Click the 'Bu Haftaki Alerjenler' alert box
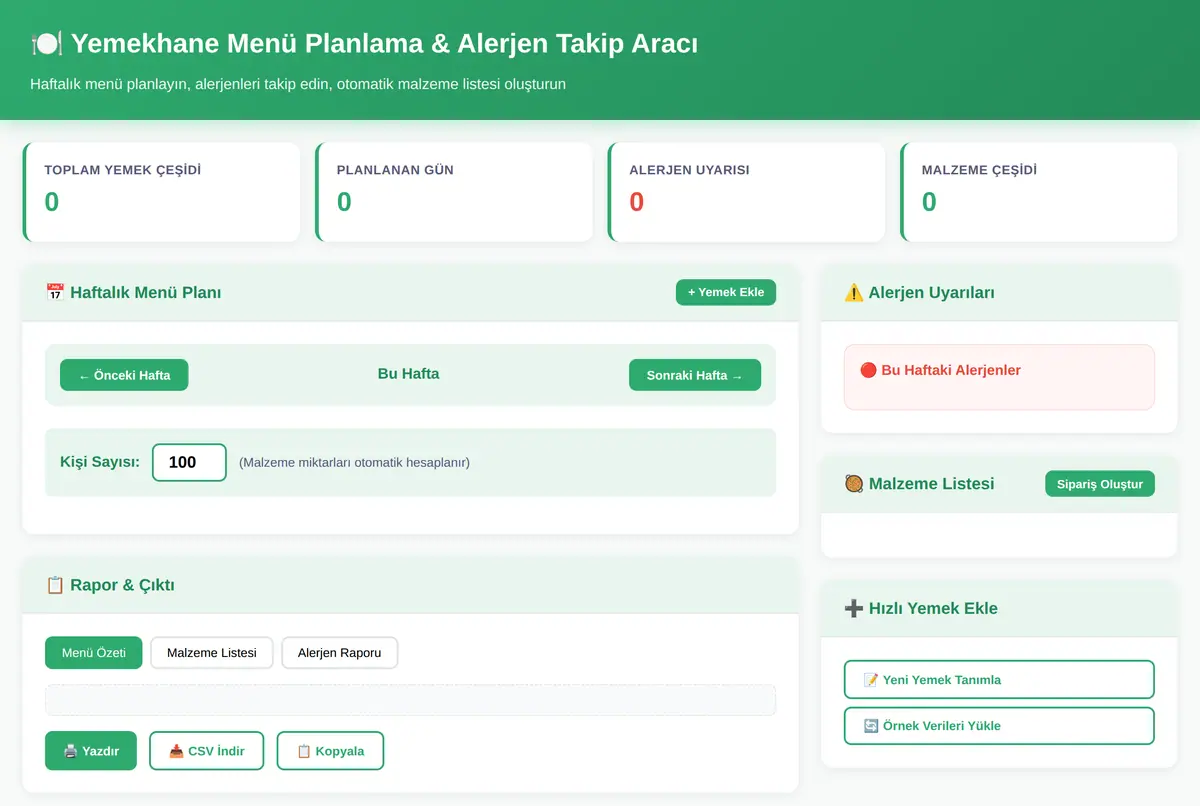1200x806 pixels. click(999, 377)
